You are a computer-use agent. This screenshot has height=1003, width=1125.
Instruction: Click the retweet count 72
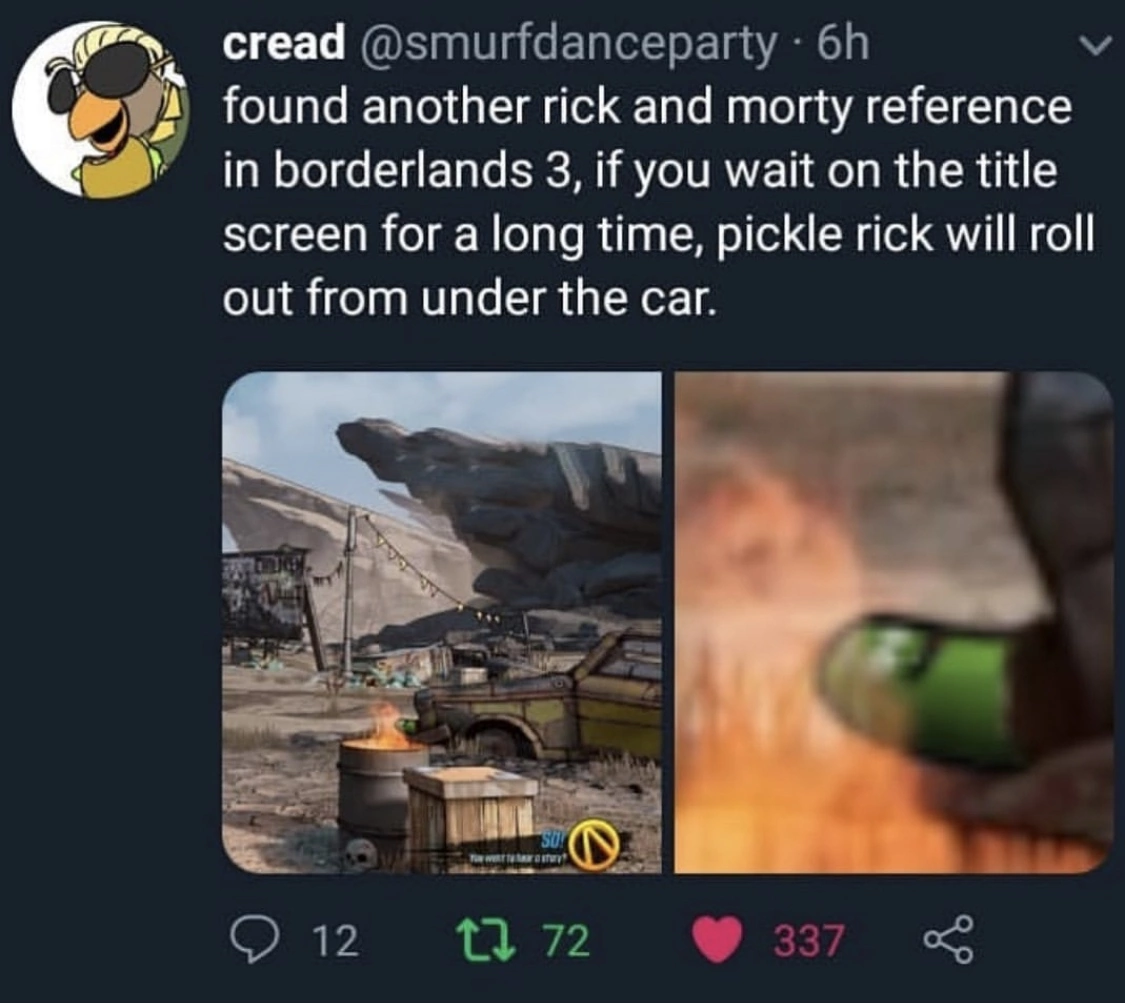(566, 941)
